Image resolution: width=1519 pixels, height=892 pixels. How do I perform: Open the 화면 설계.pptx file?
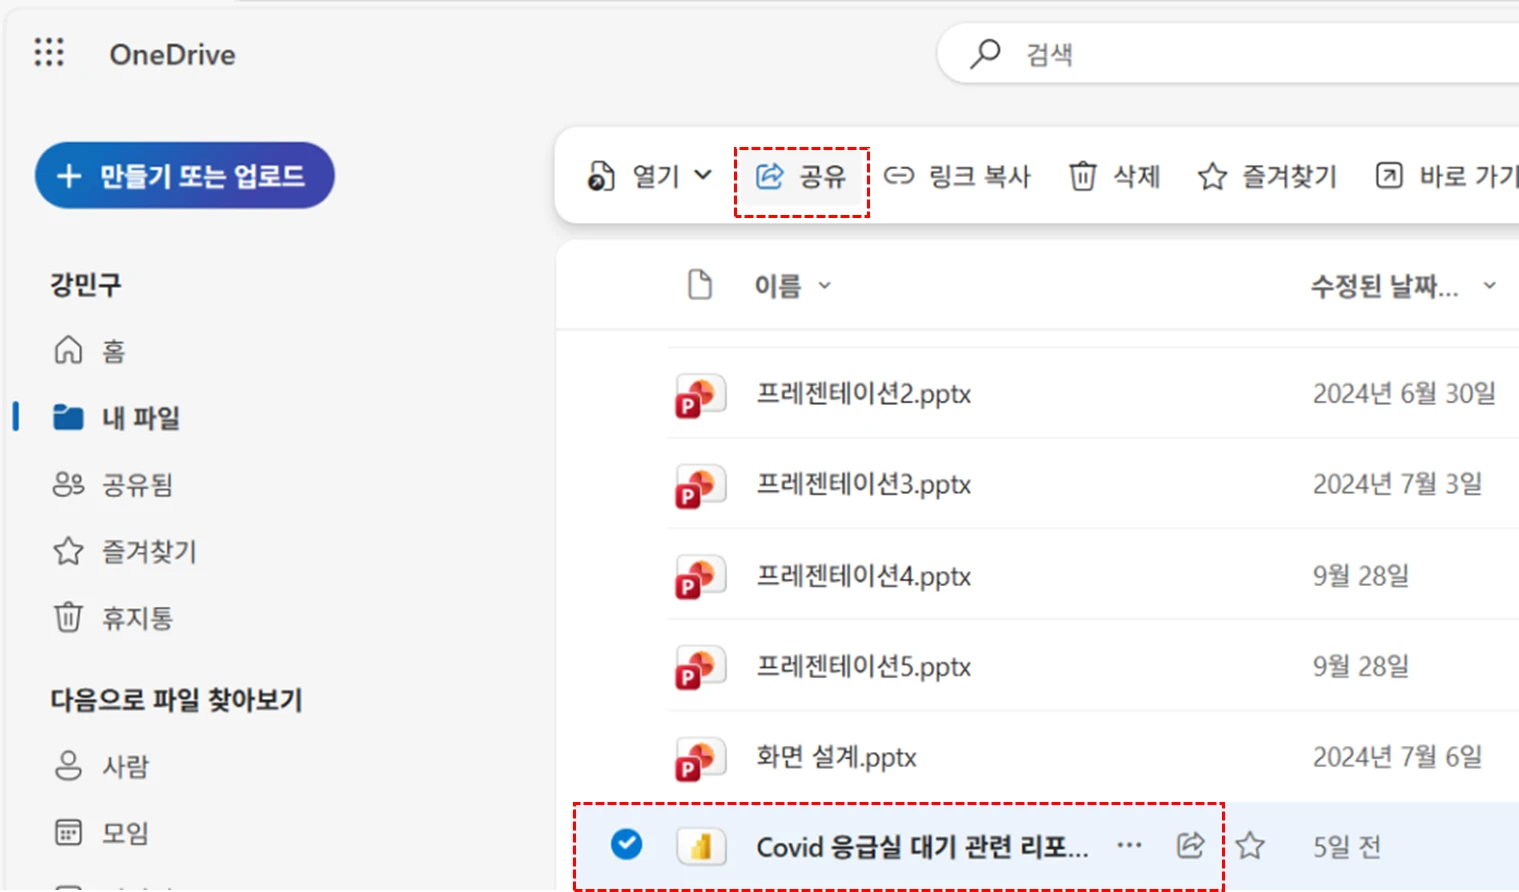(836, 758)
